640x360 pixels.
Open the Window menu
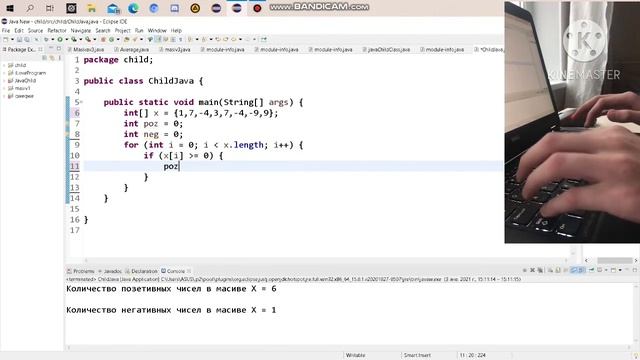click(x=157, y=31)
